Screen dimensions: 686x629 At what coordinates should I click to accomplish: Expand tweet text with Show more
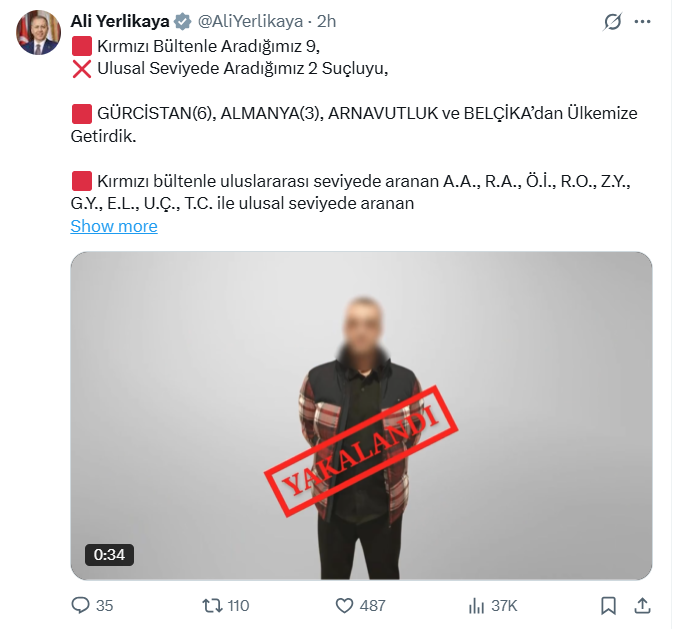[x=114, y=226]
